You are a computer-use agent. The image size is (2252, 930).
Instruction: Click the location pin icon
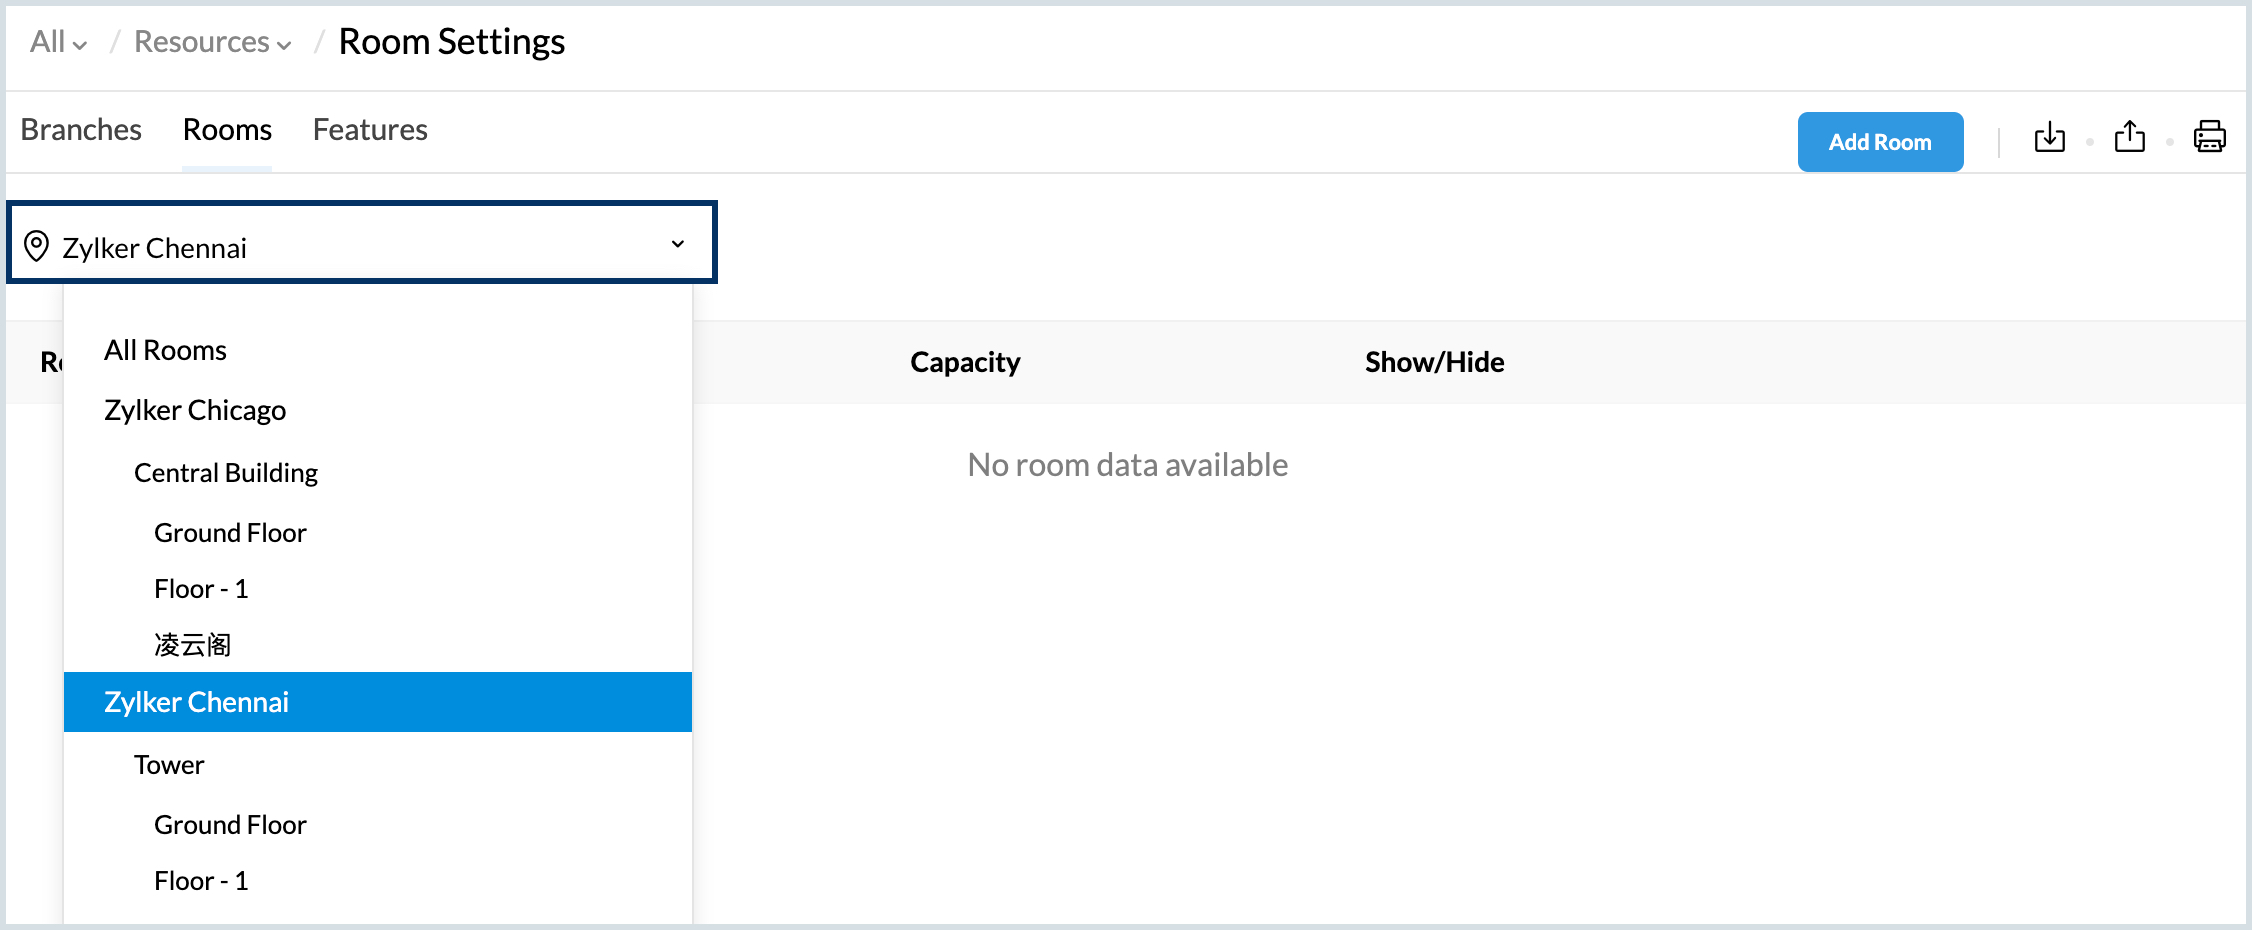point(37,246)
